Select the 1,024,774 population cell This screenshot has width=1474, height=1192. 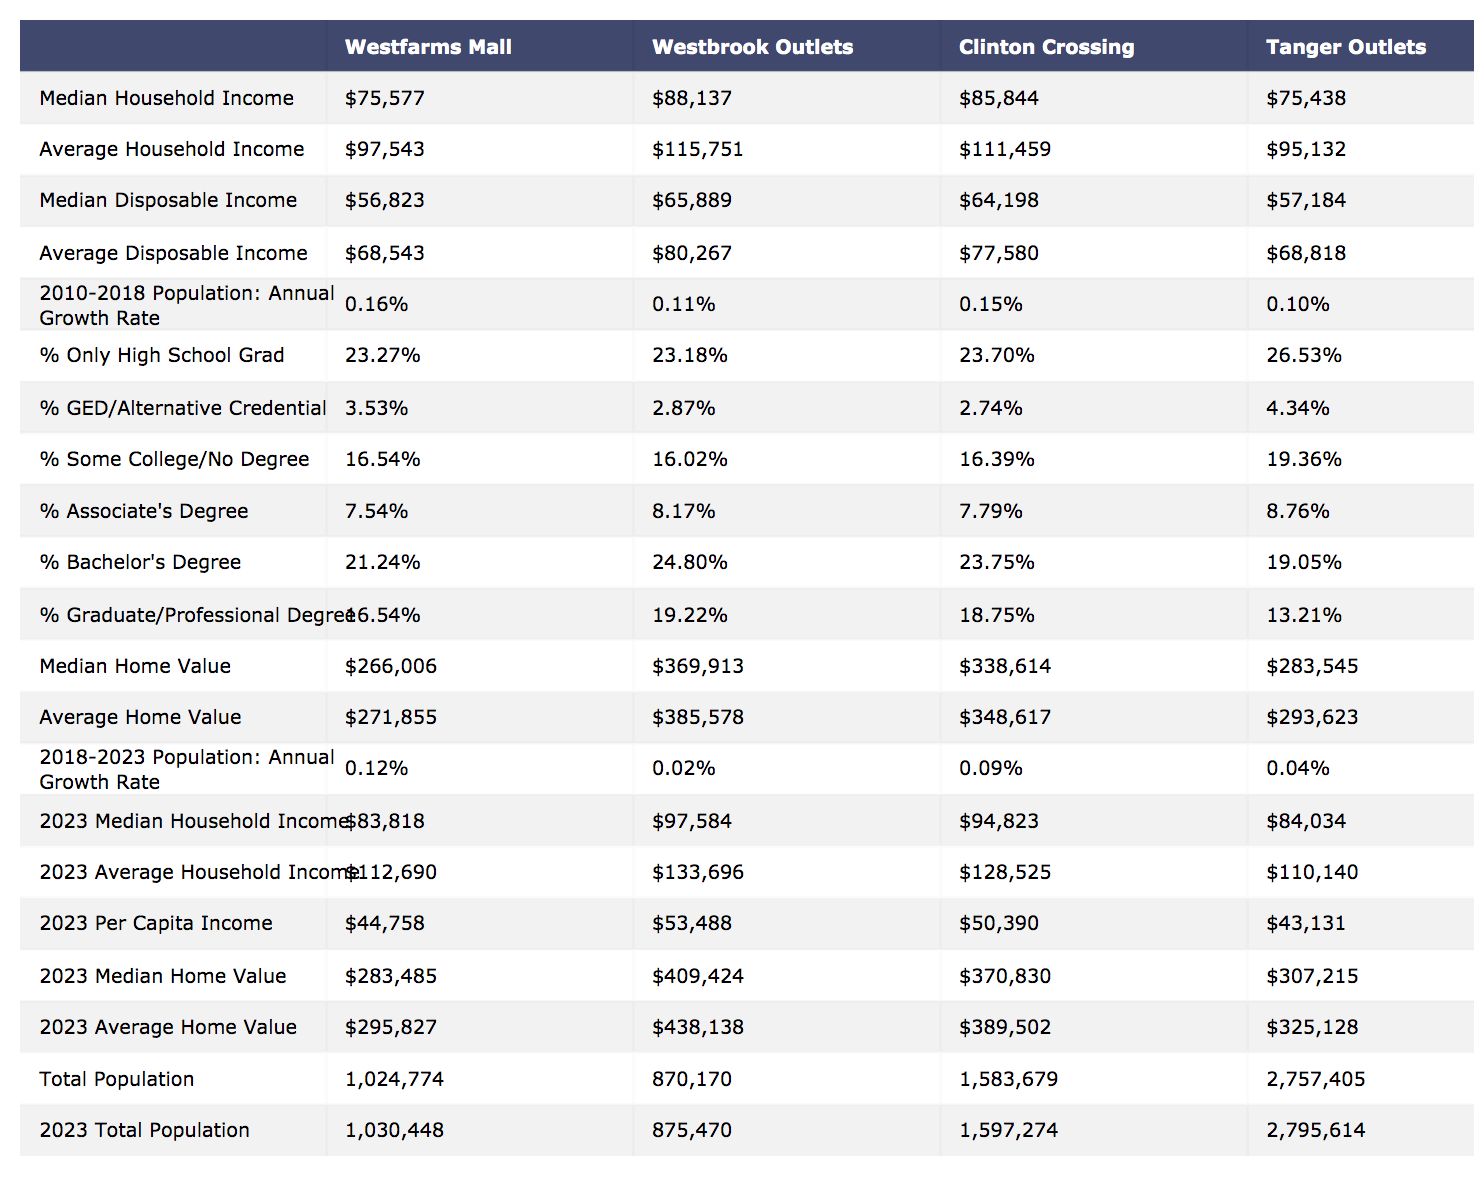[395, 1079]
